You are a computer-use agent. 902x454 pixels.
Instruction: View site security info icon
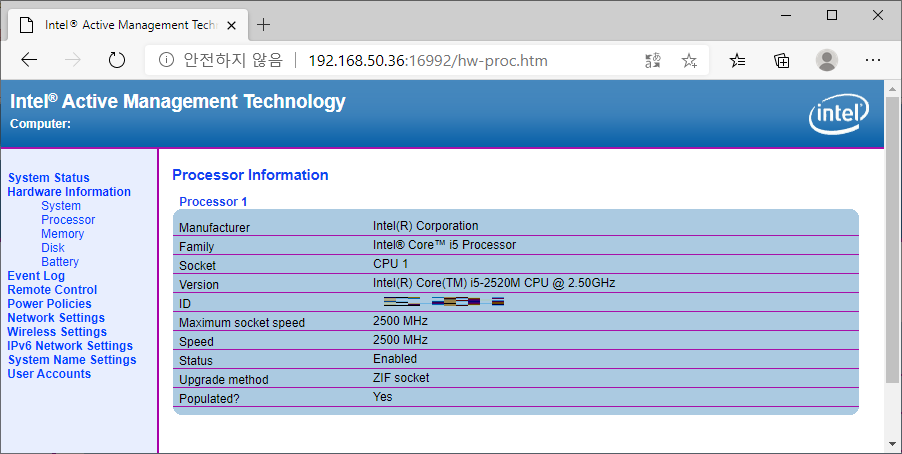166,60
